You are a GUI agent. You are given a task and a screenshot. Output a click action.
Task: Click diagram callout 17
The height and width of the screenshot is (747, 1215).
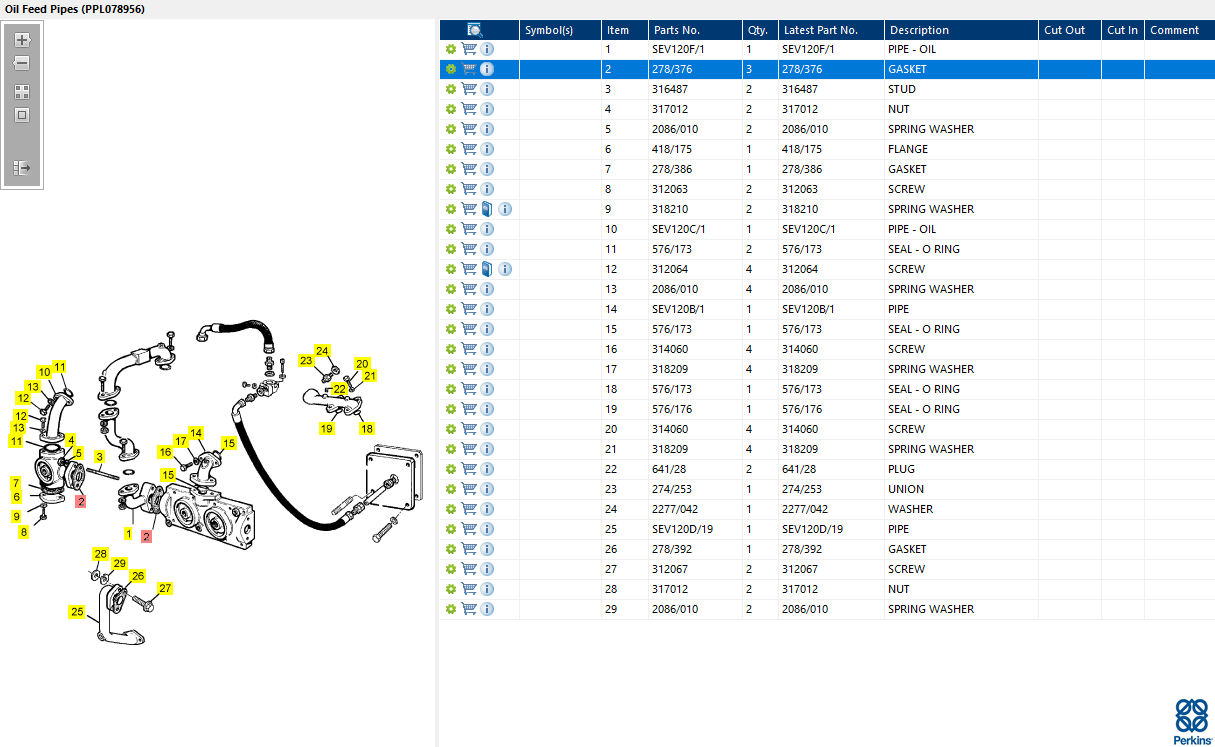click(x=181, y=441)
